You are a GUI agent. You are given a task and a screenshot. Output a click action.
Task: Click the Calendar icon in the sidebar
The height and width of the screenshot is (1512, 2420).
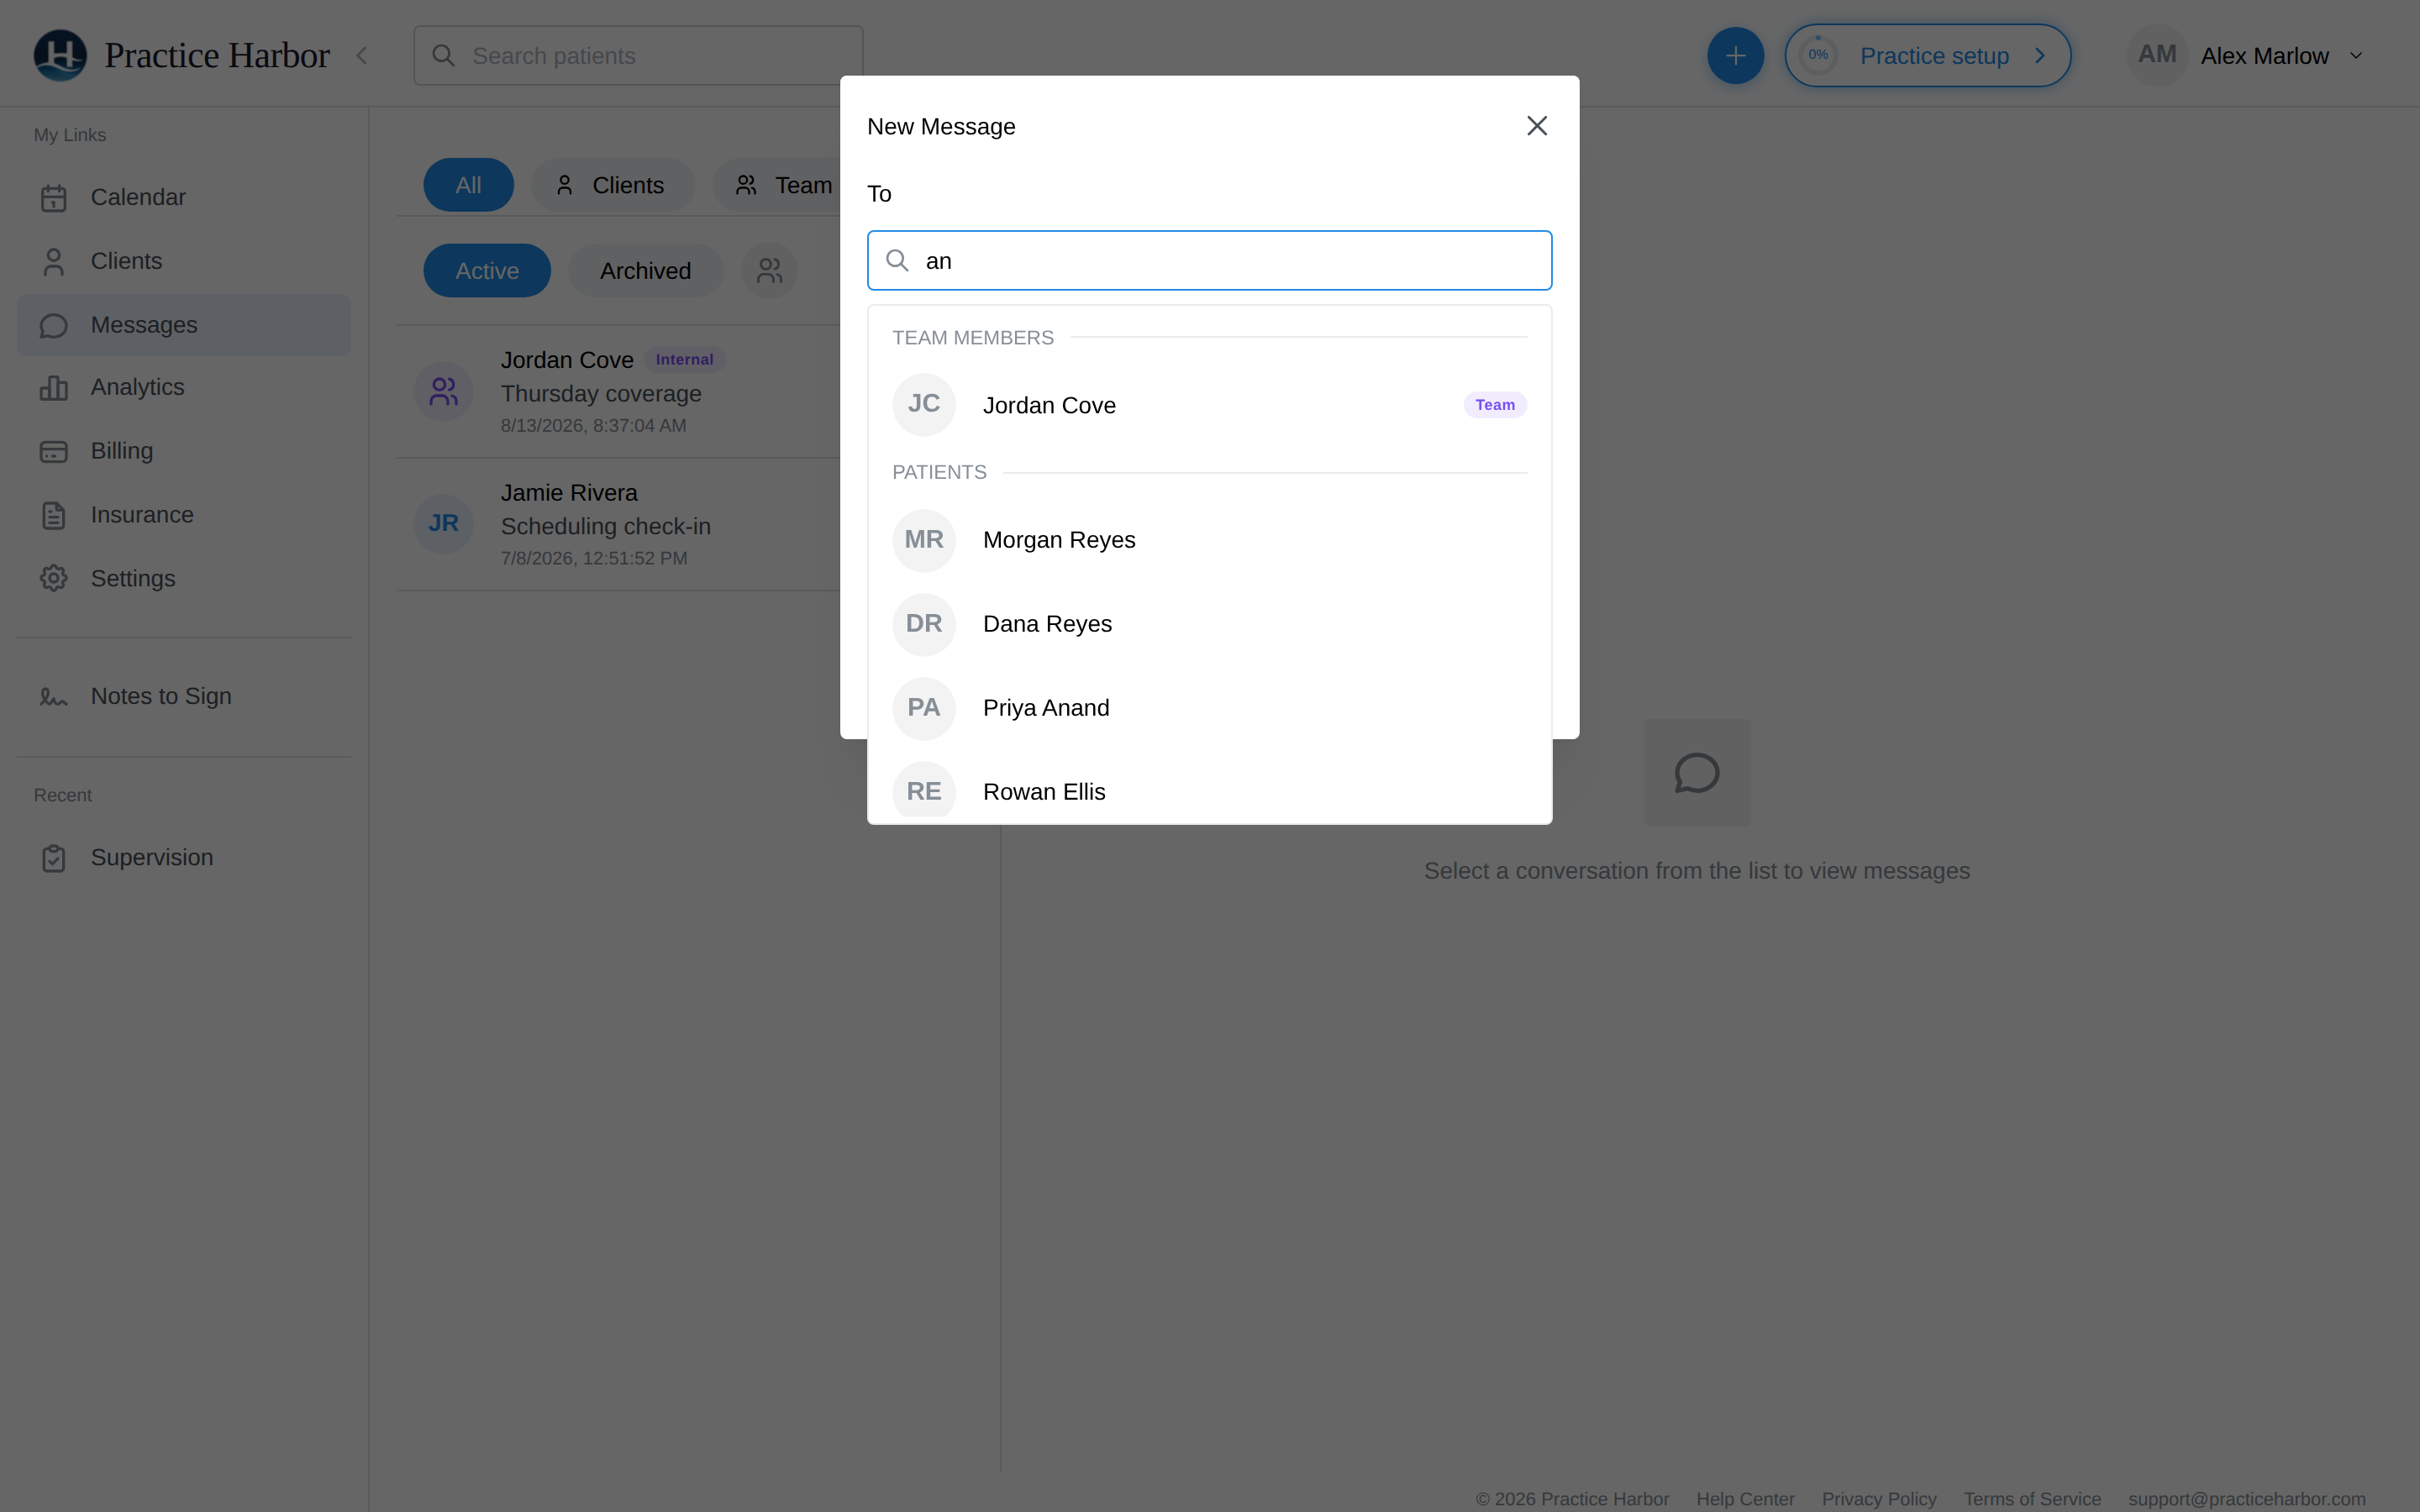(x=54, y=198)
